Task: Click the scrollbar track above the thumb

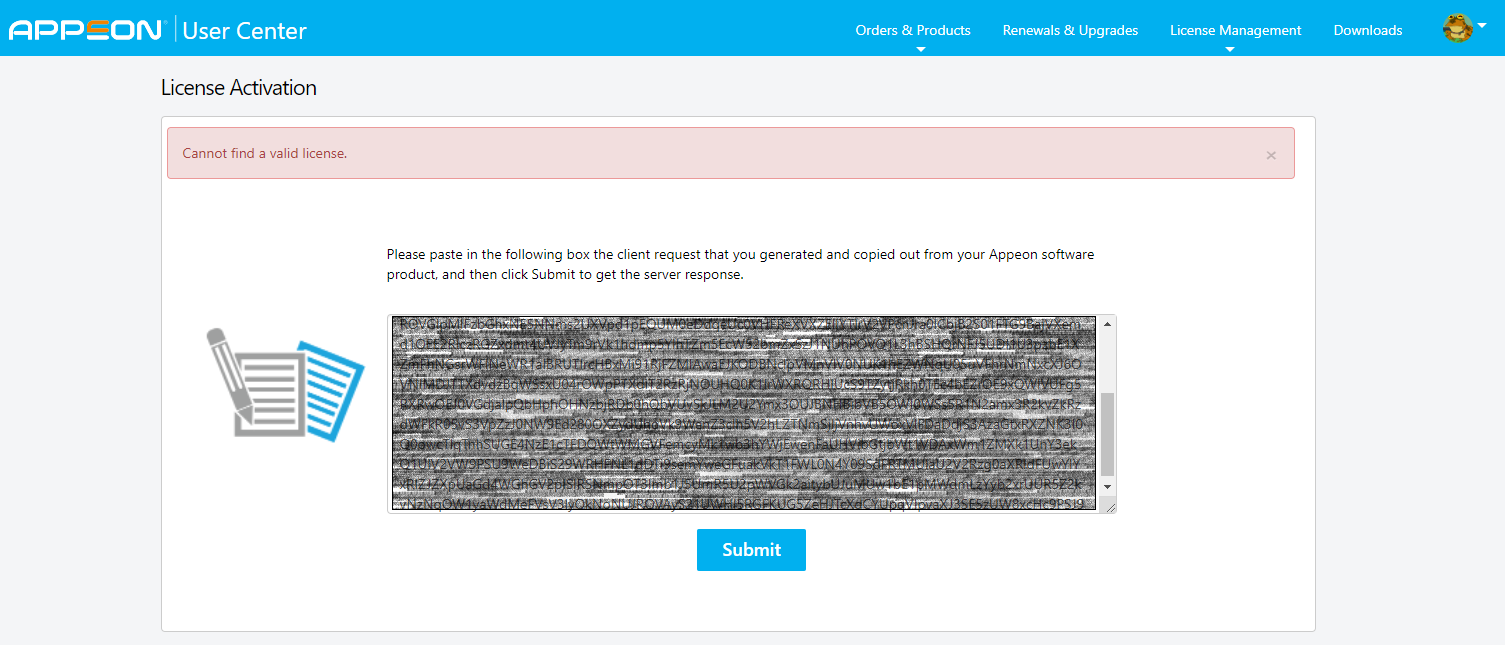Action: [x=1106, y=360]
